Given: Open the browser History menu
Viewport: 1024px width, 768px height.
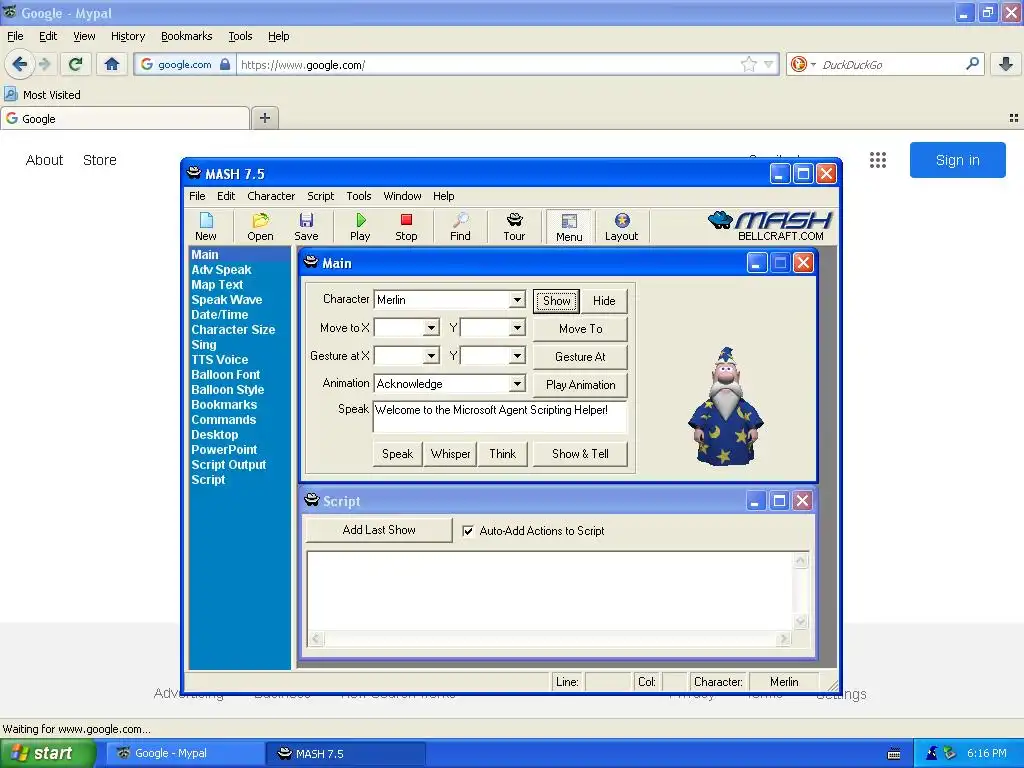Looking at the screenshot, I should point(128,36).
